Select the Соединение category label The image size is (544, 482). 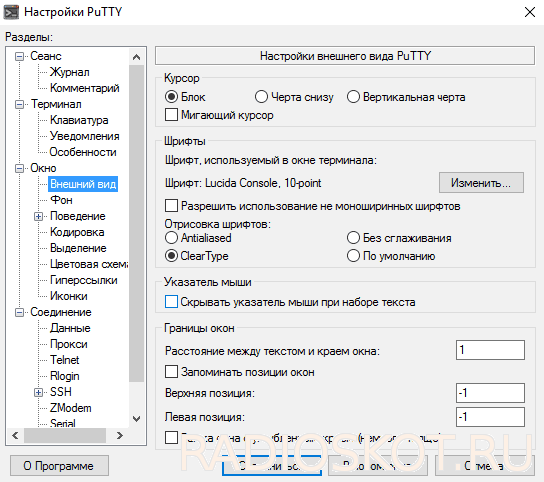[61, 312]
